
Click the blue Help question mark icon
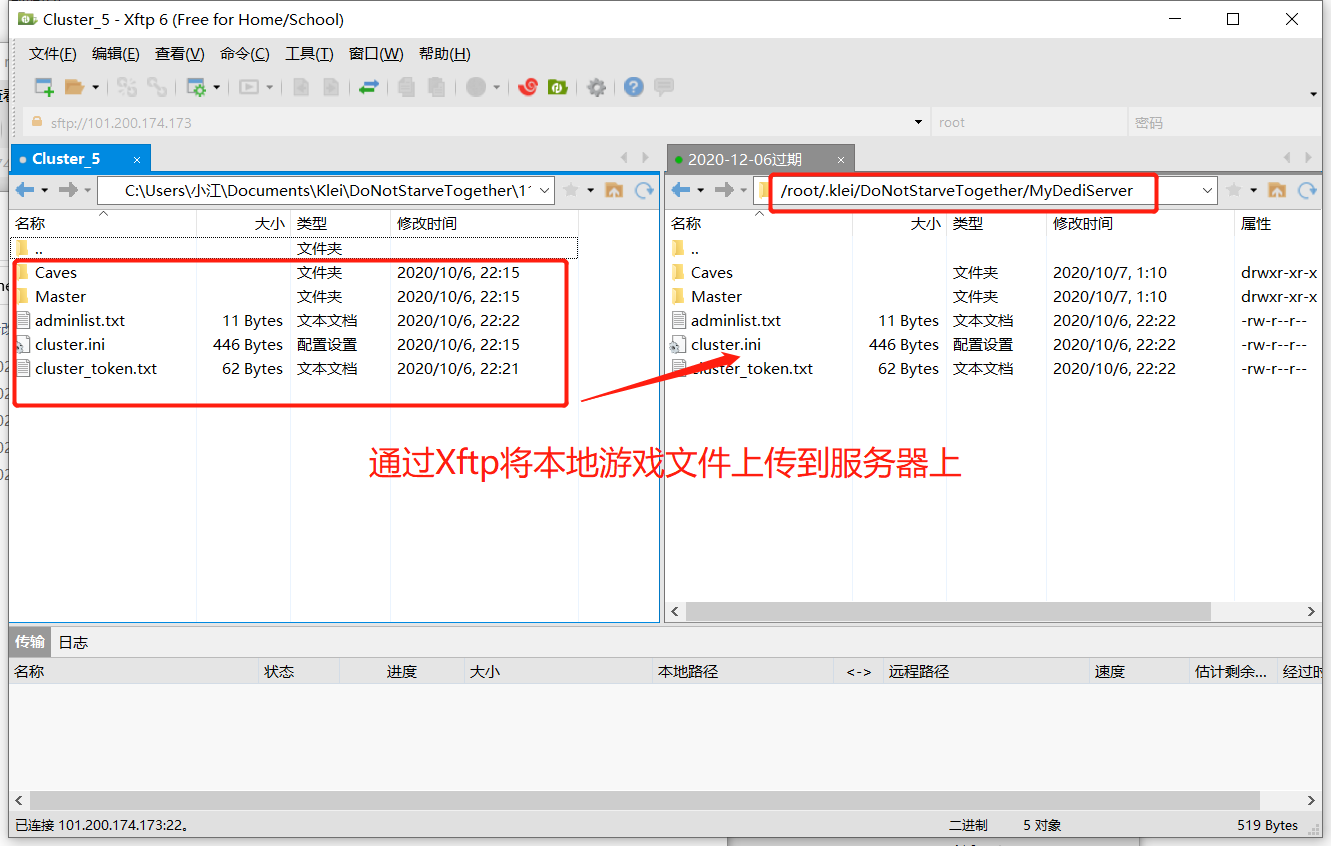tap(633, 87)
